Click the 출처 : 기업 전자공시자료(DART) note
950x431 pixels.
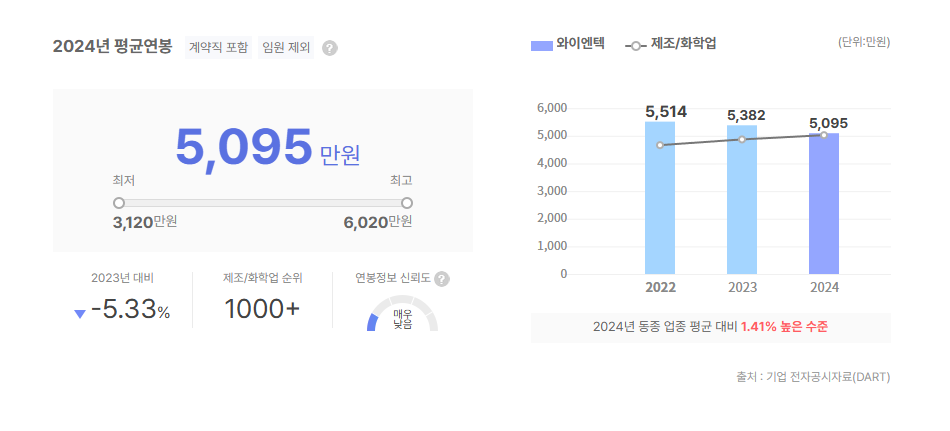pyautogui.click(x=813, y=377)
